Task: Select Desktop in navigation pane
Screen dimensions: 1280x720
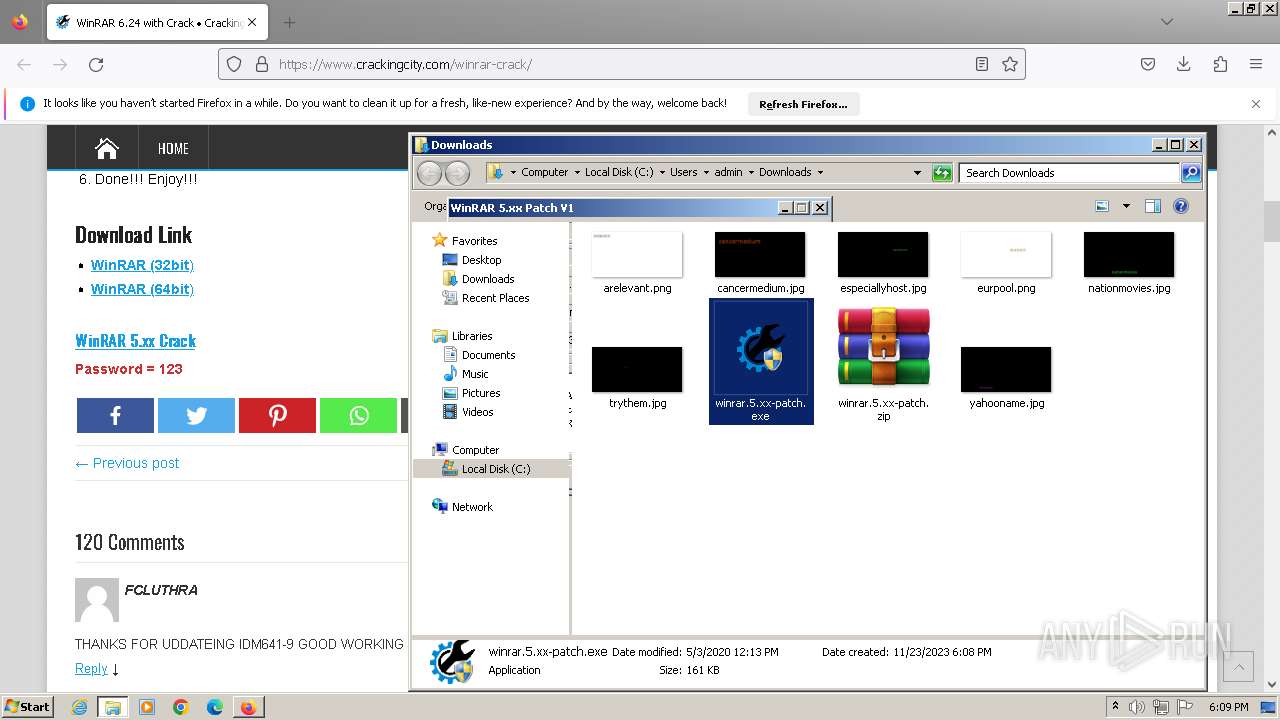Action: click(x=481, y=260)
